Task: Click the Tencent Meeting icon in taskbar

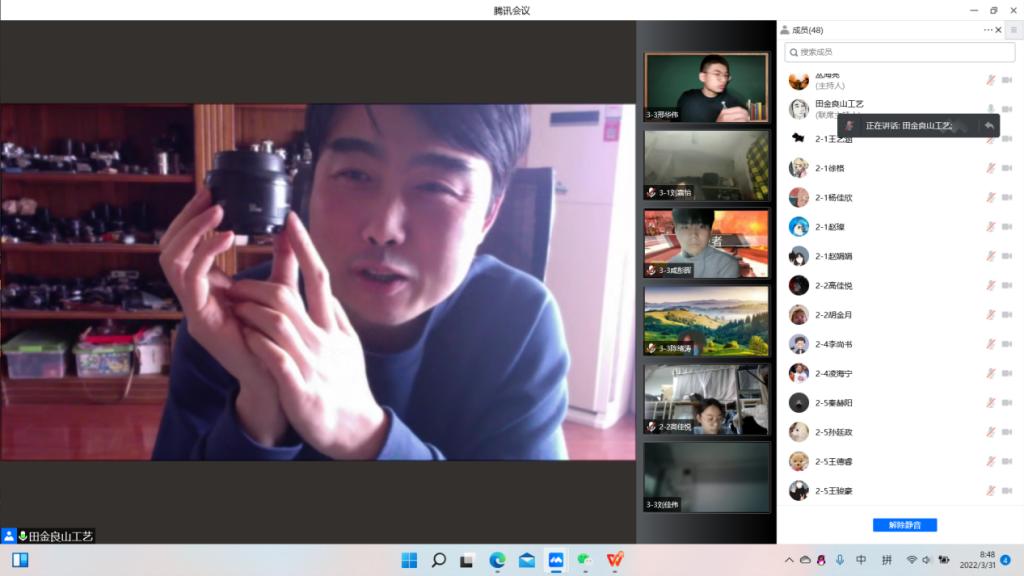Action: coord(556,560)
